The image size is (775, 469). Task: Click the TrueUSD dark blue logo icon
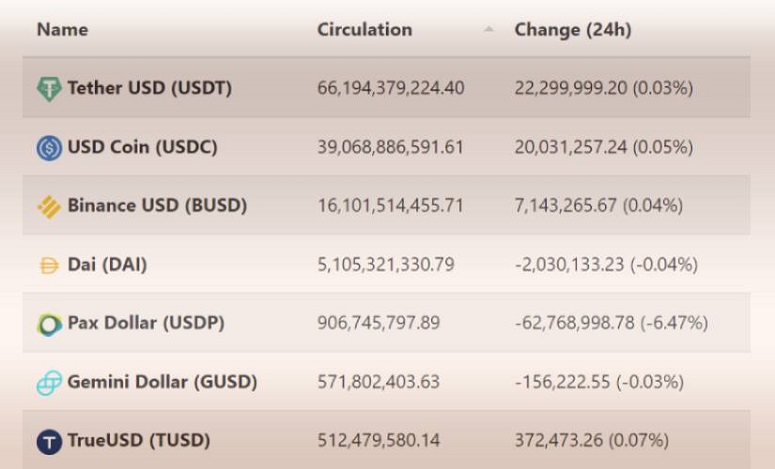pyautogui.click(x=49, y=441)
